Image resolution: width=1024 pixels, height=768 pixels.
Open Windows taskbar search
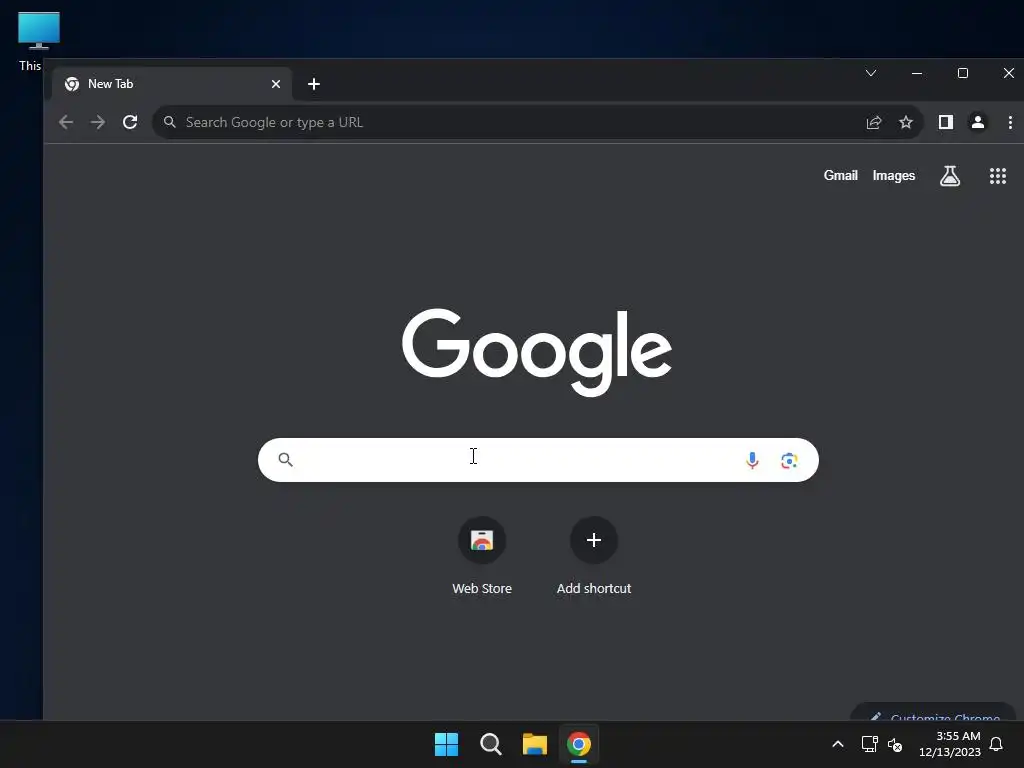[490, 744]
